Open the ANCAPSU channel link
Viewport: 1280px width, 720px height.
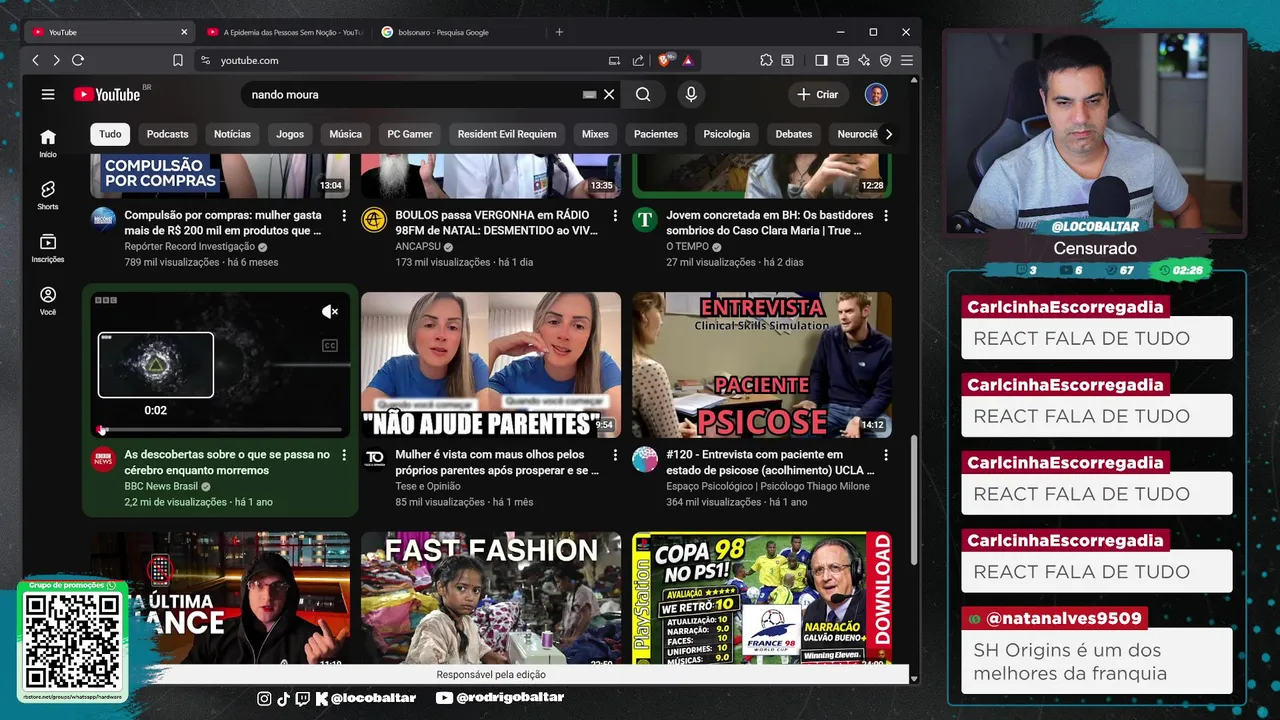coord(420,247)
